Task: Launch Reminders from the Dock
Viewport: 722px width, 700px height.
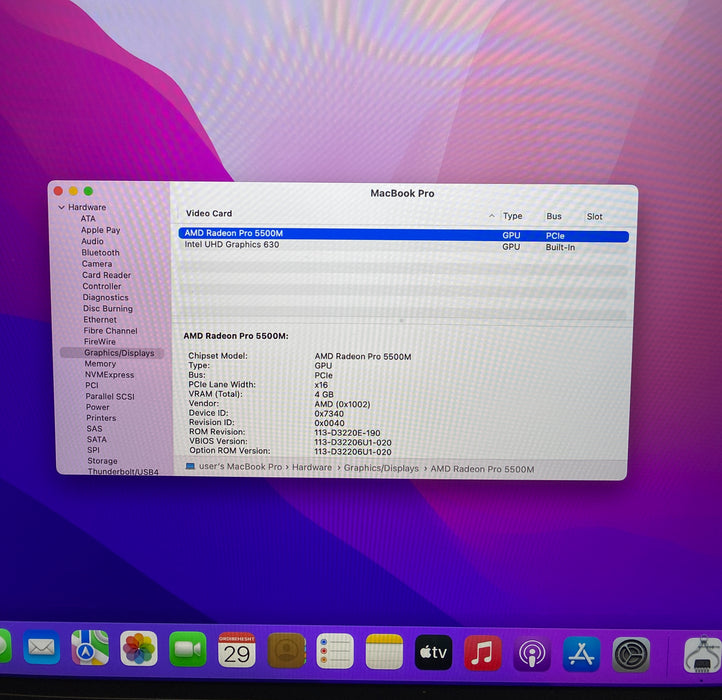Action: pyautogui.click(x=335, y=651)
